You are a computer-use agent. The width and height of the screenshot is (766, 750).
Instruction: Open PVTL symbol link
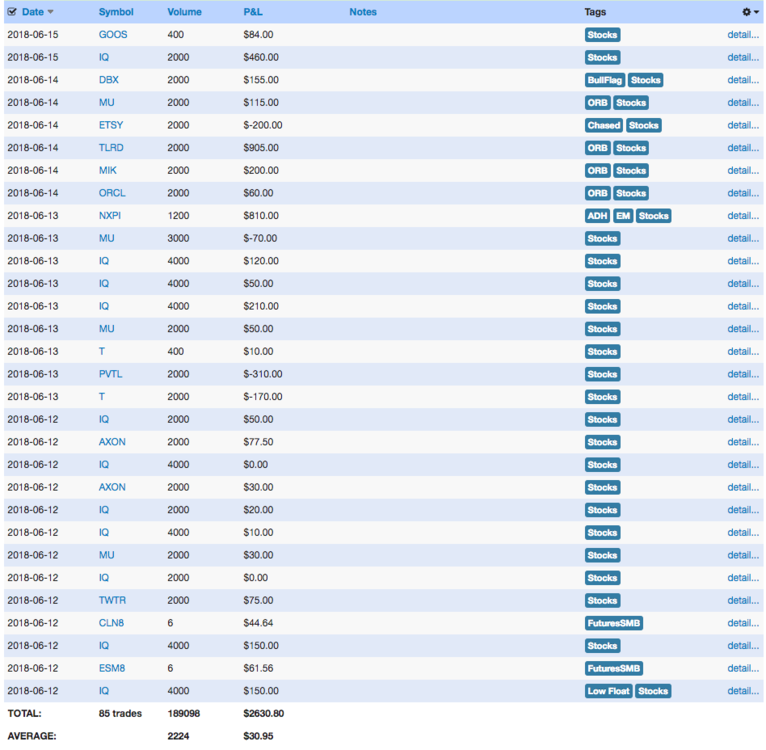[x=110, y=374]
